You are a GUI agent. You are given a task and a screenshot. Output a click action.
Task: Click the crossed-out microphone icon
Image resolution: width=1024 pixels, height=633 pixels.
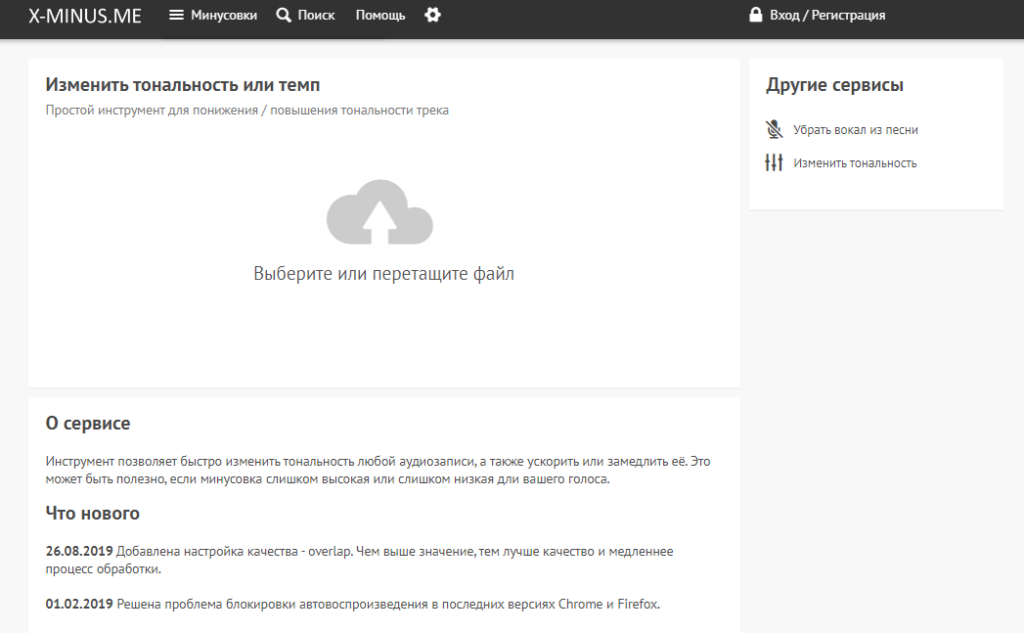[x=773, y=129]
